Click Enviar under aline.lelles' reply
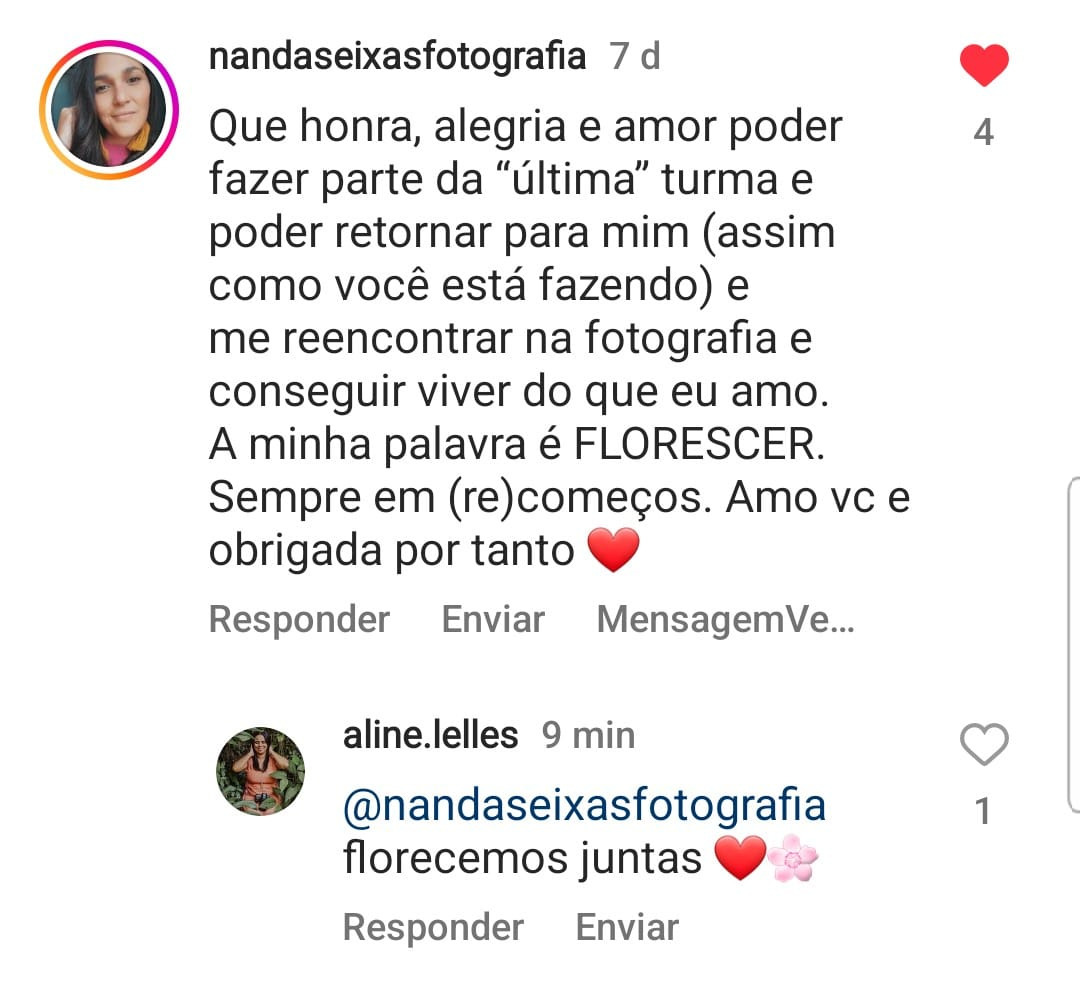1080x983 pixels. click(627, 927)
